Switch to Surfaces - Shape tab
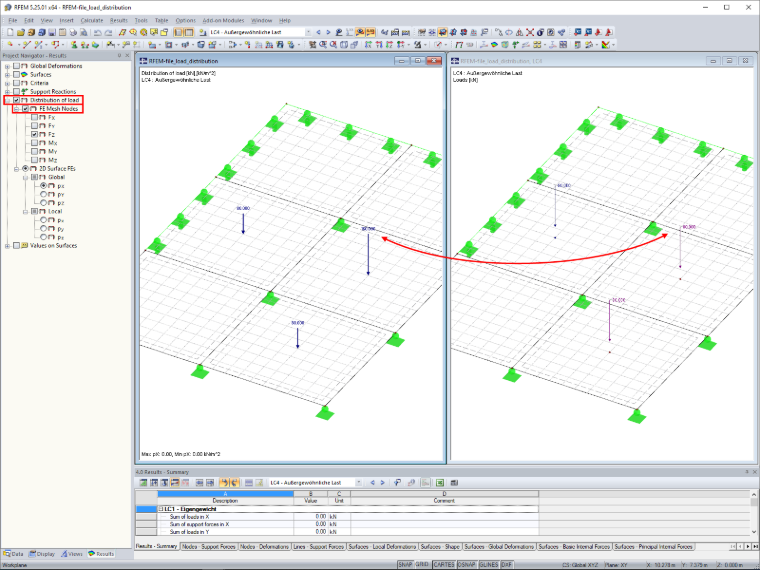Viewport: 760px width, 570px height. tap(440, 547)
